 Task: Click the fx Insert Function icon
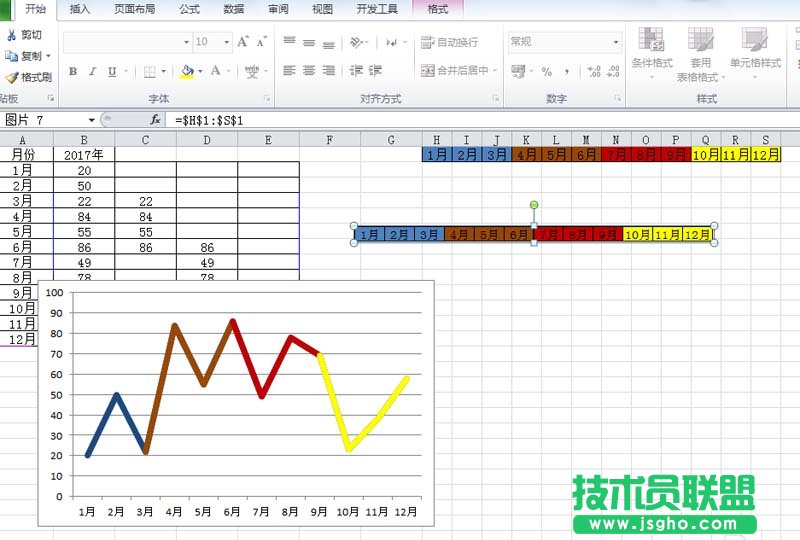155,120
